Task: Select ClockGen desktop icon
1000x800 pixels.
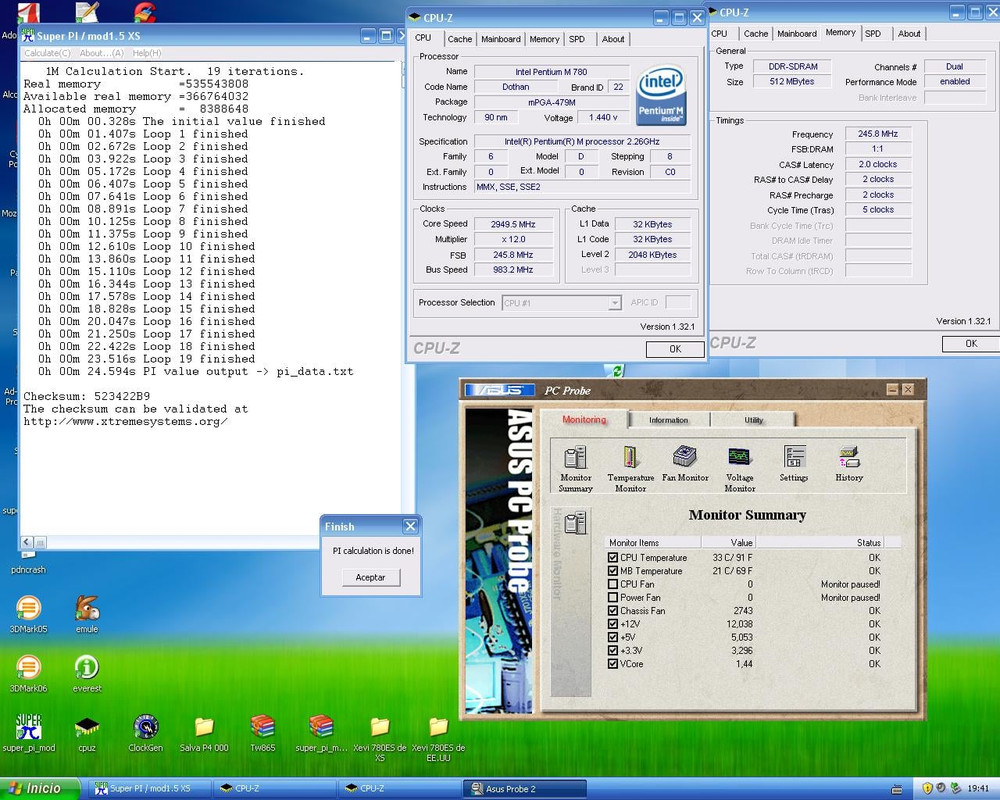Action: 145,734
